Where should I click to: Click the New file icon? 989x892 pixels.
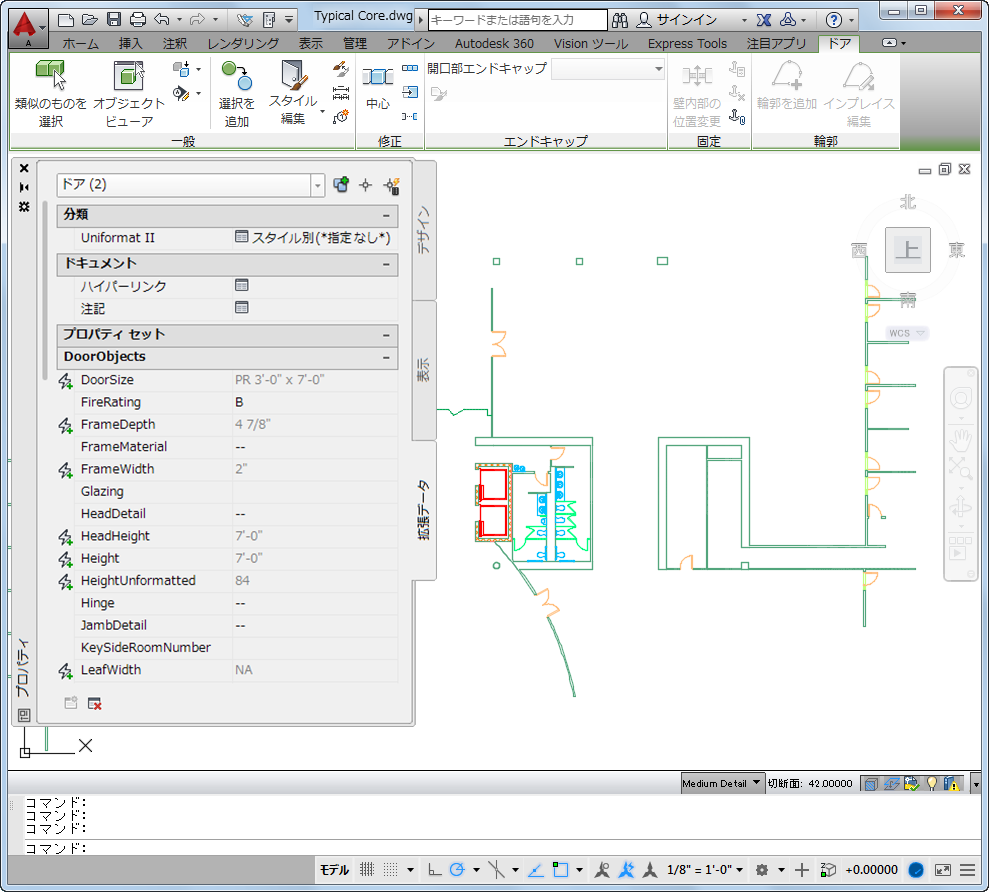(66, 20)
